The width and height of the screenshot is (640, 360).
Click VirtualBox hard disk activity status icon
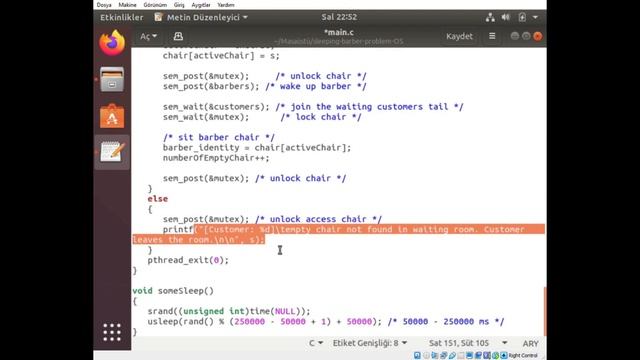(417, 356)
